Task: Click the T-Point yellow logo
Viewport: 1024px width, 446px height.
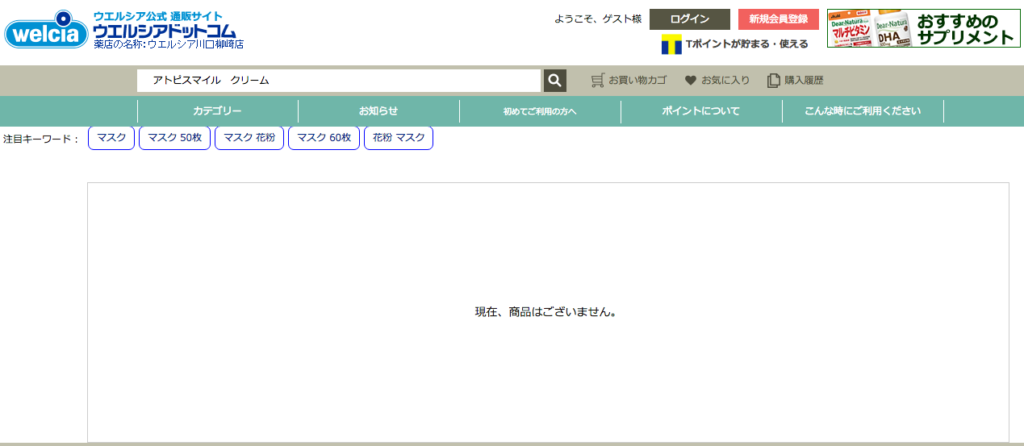Action: tap(671, 44)
